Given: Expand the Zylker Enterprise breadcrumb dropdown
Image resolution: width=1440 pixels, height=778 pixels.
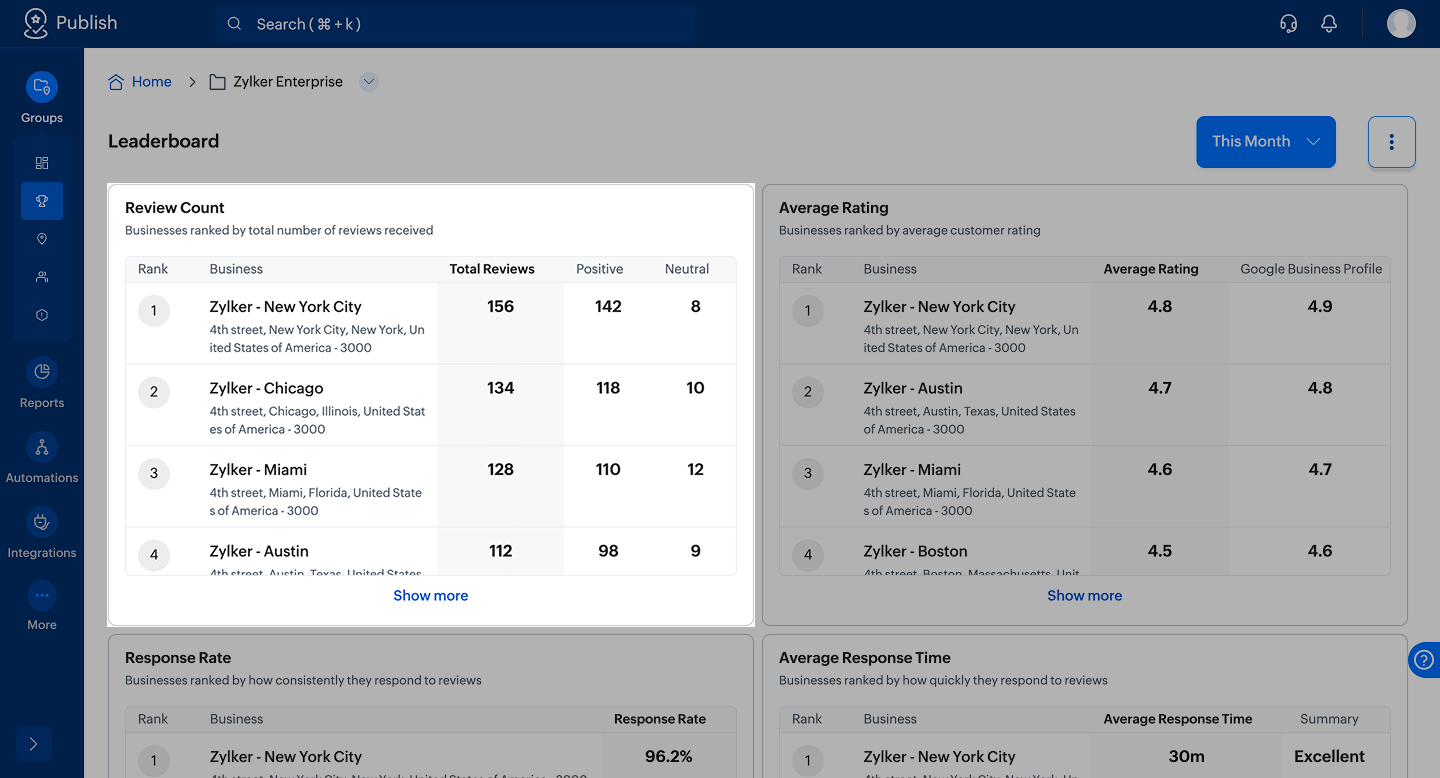Looking at the screenshot, I should [x=369, y=82].
